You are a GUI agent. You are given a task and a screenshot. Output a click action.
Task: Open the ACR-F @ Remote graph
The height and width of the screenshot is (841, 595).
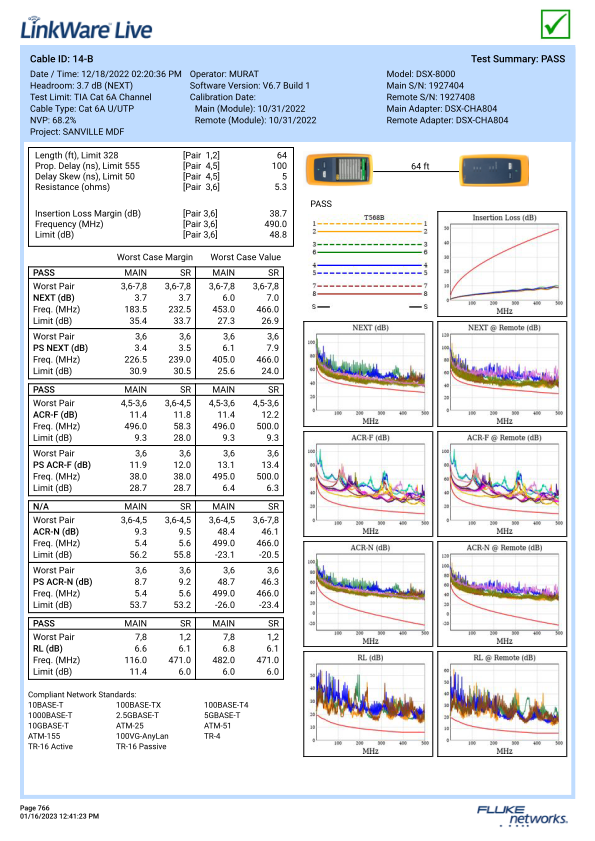[502, 484]
